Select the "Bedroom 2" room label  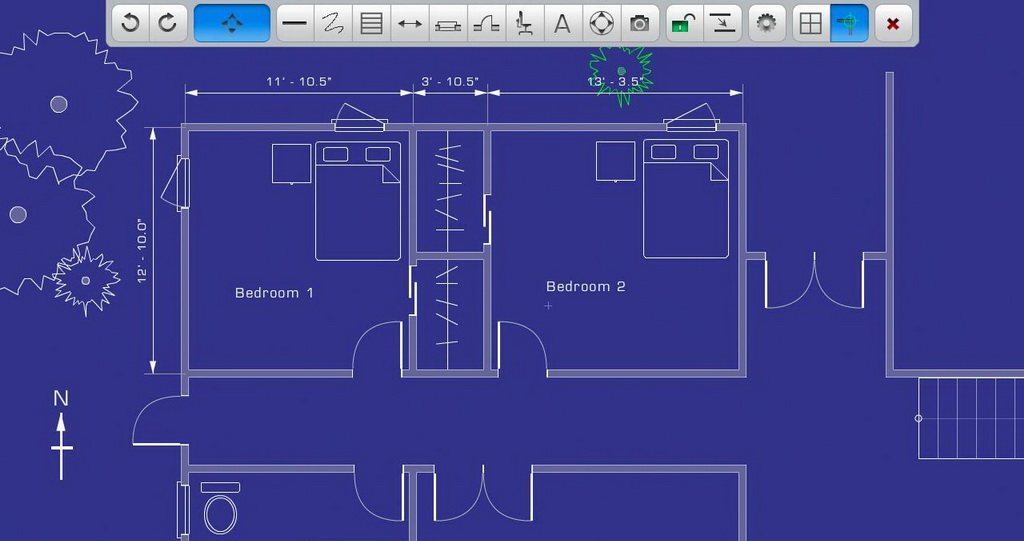pos(586,286)
